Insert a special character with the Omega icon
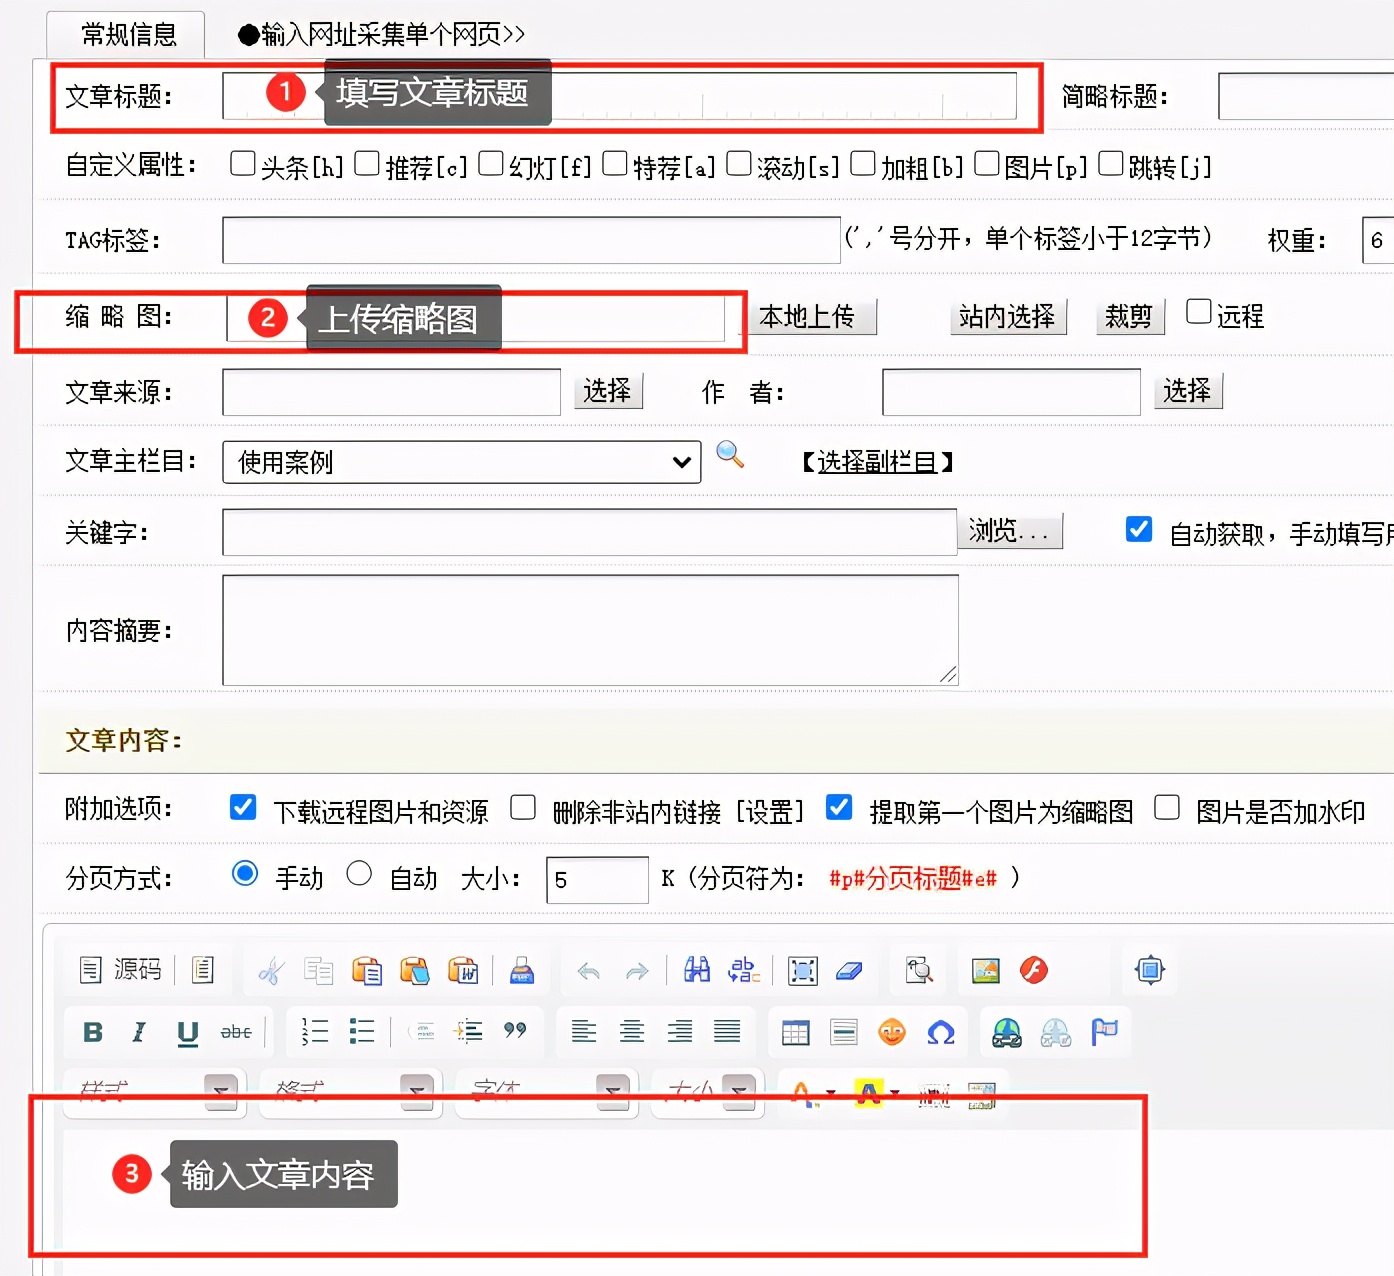1394x1276 pixels. 941,1032
